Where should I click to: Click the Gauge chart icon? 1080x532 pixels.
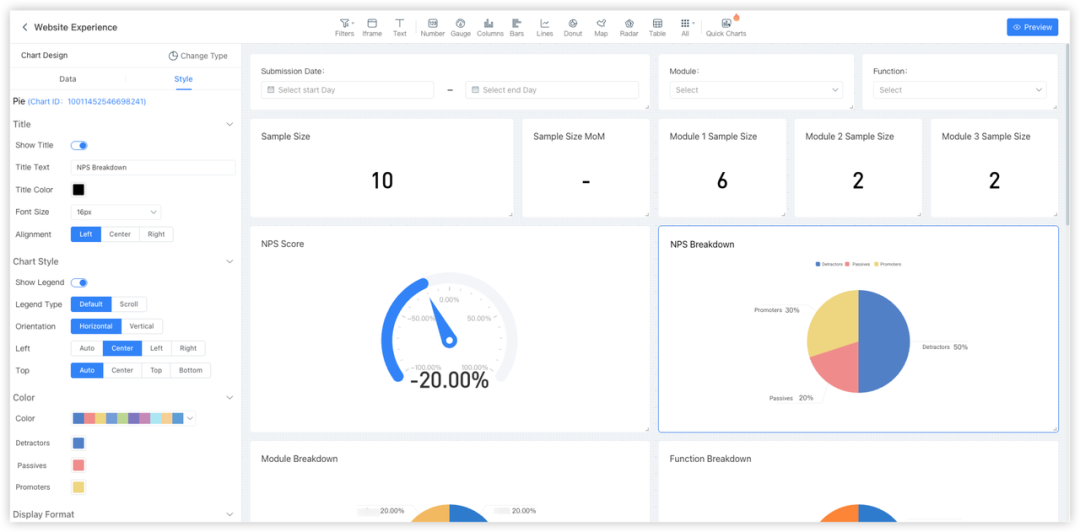click(x=460, y=27)
